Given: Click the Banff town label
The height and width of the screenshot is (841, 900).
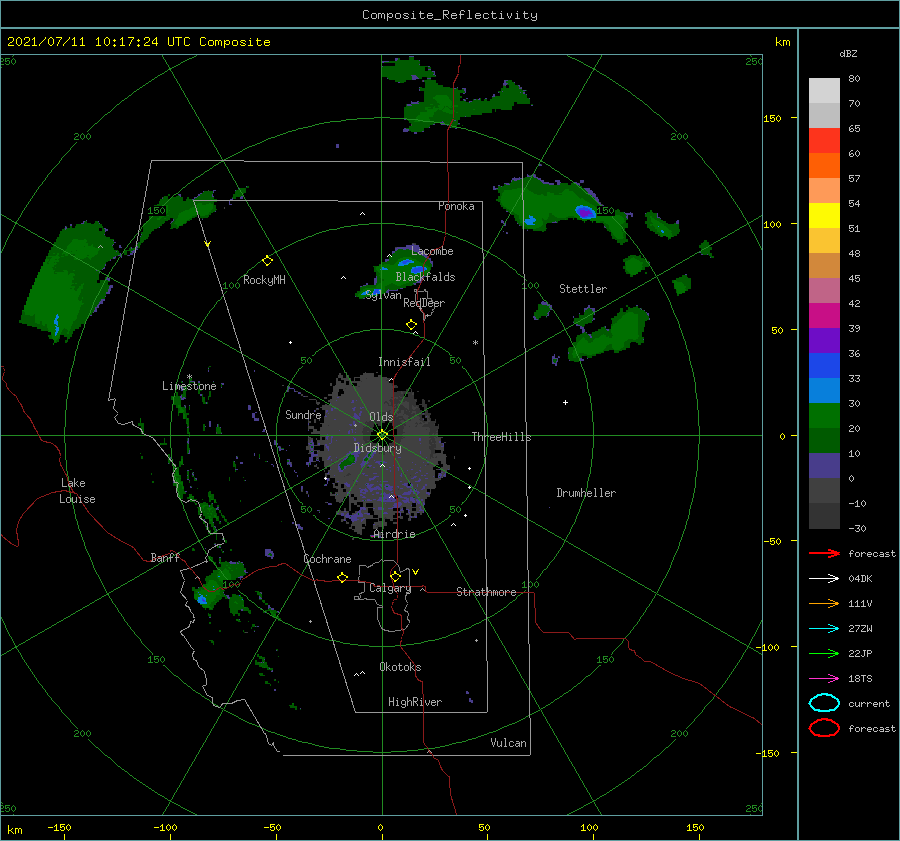Looking at the screenshot, I should click(165, 557).
